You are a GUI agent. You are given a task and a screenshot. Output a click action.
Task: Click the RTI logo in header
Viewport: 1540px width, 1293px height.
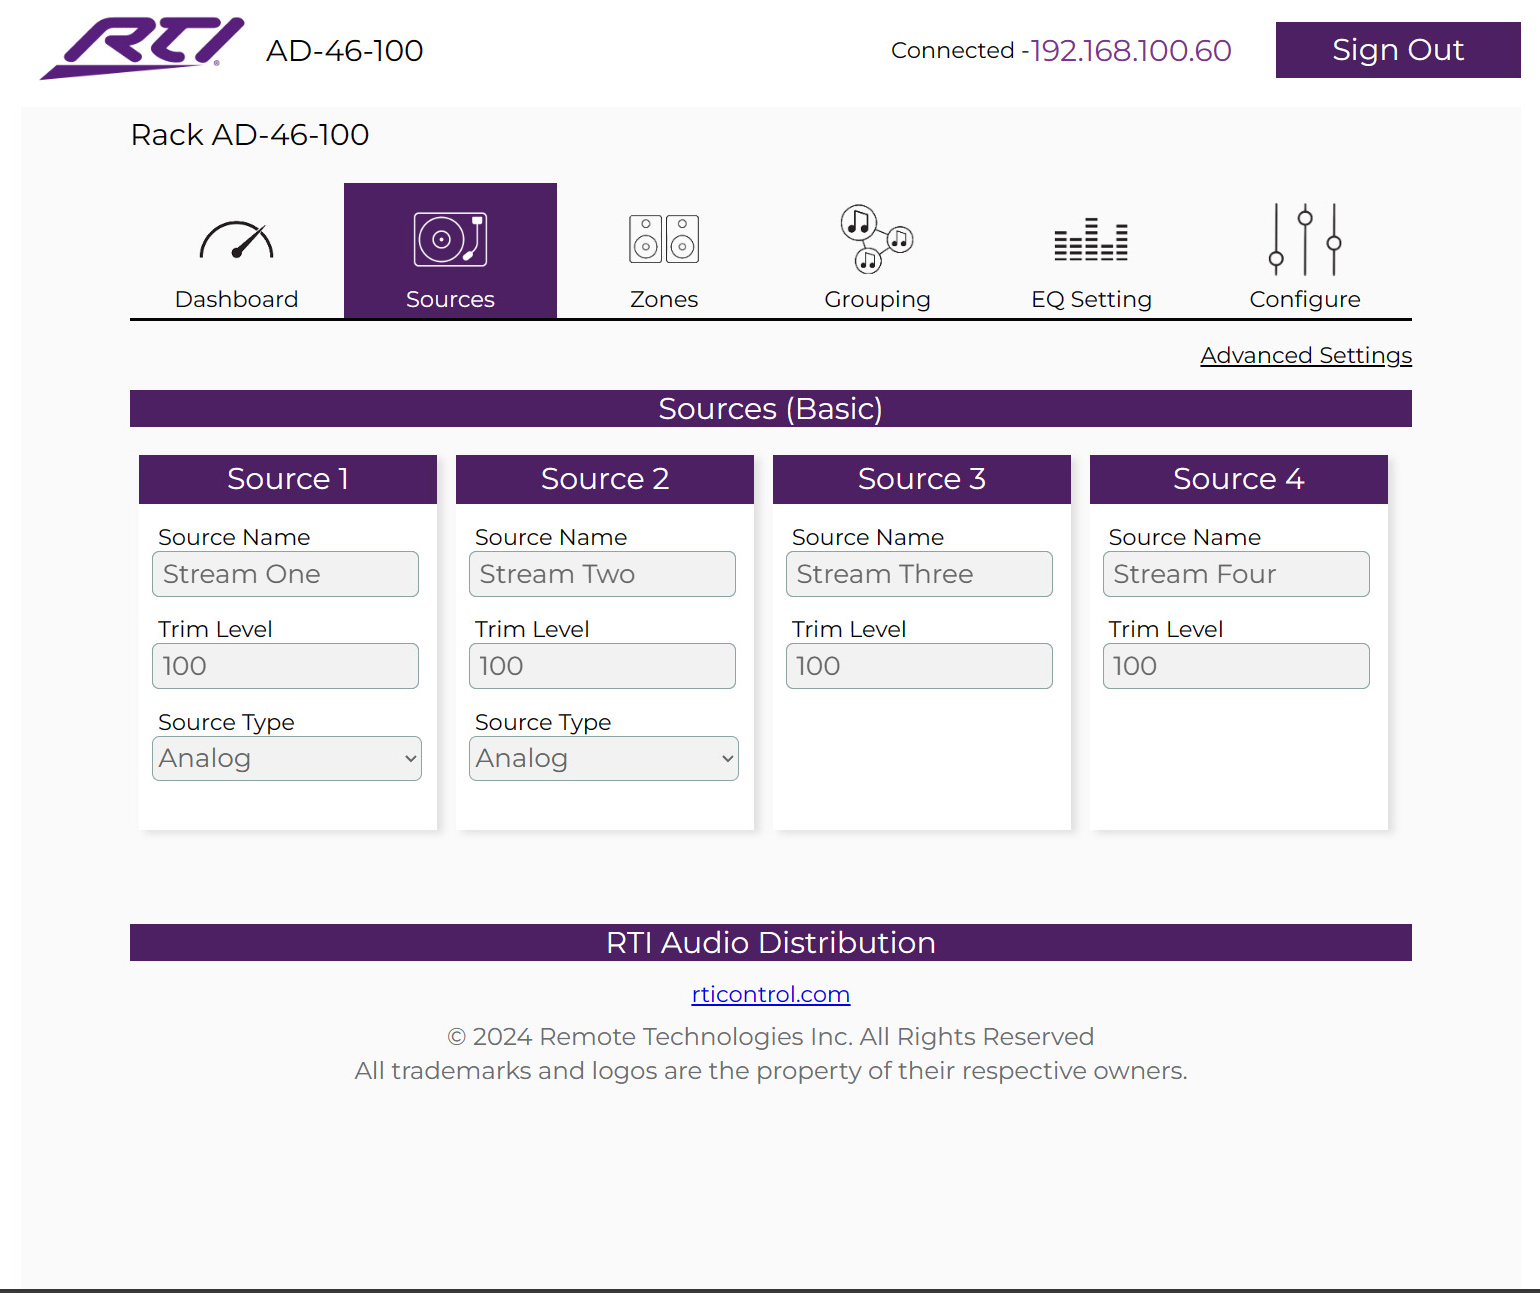point(142,48)
